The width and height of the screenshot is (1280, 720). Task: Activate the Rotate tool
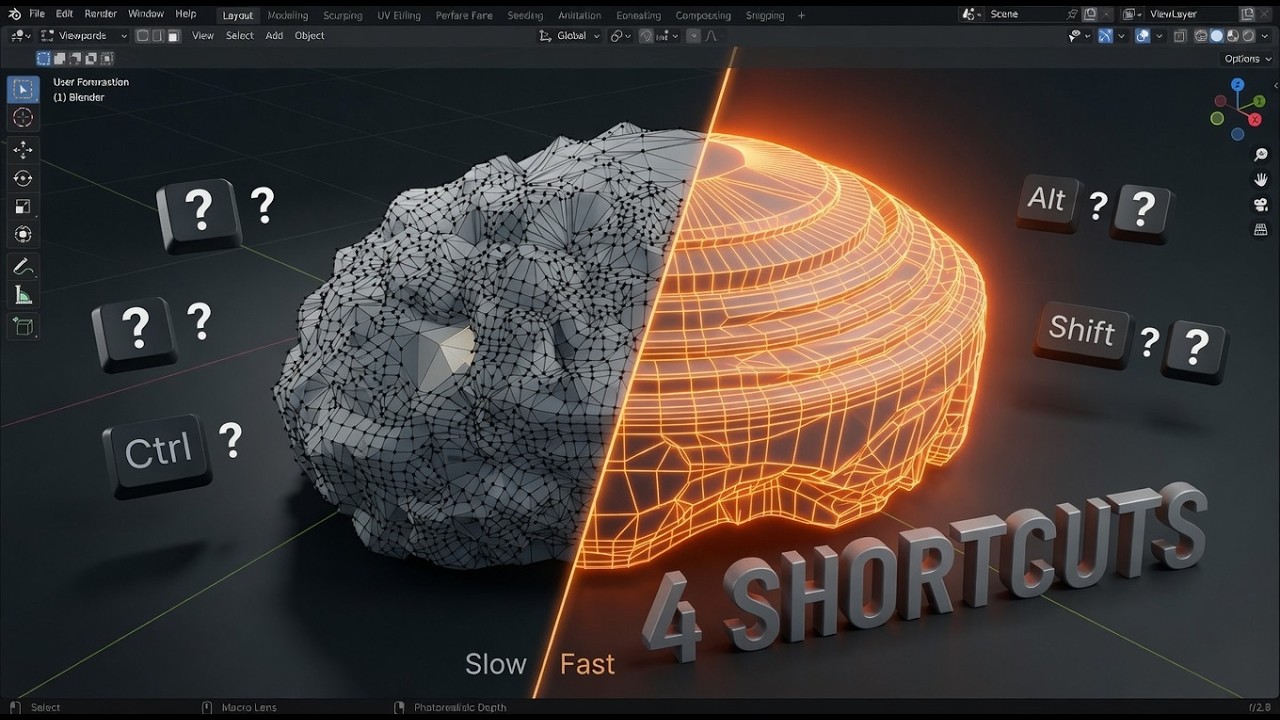(22, 179)
